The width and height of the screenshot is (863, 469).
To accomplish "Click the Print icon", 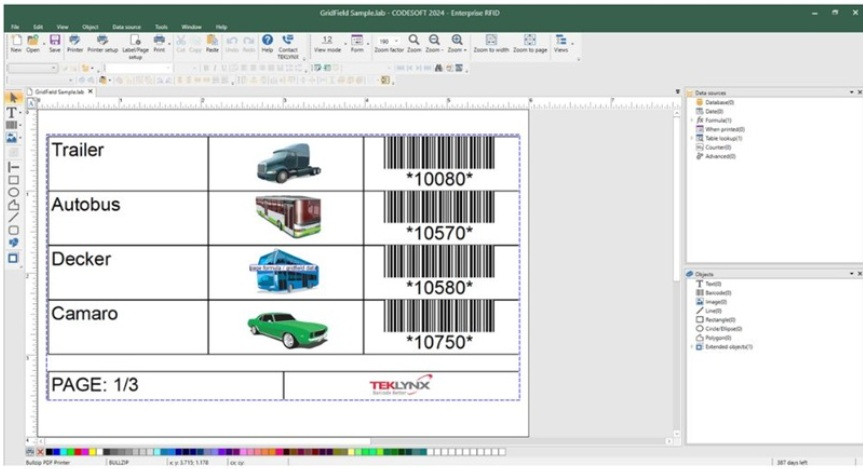I will [x=159, y=43].
